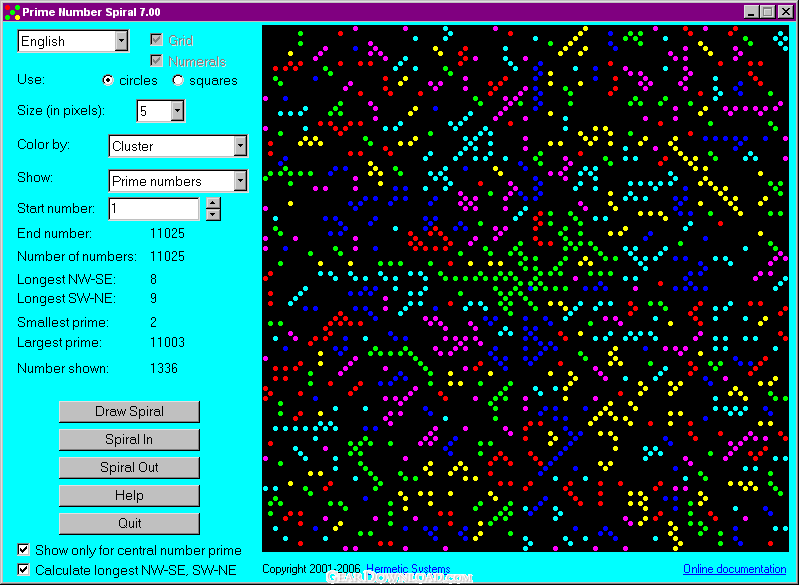
Task: Open Help via the Help button
Action: click(x=129, y=496)
